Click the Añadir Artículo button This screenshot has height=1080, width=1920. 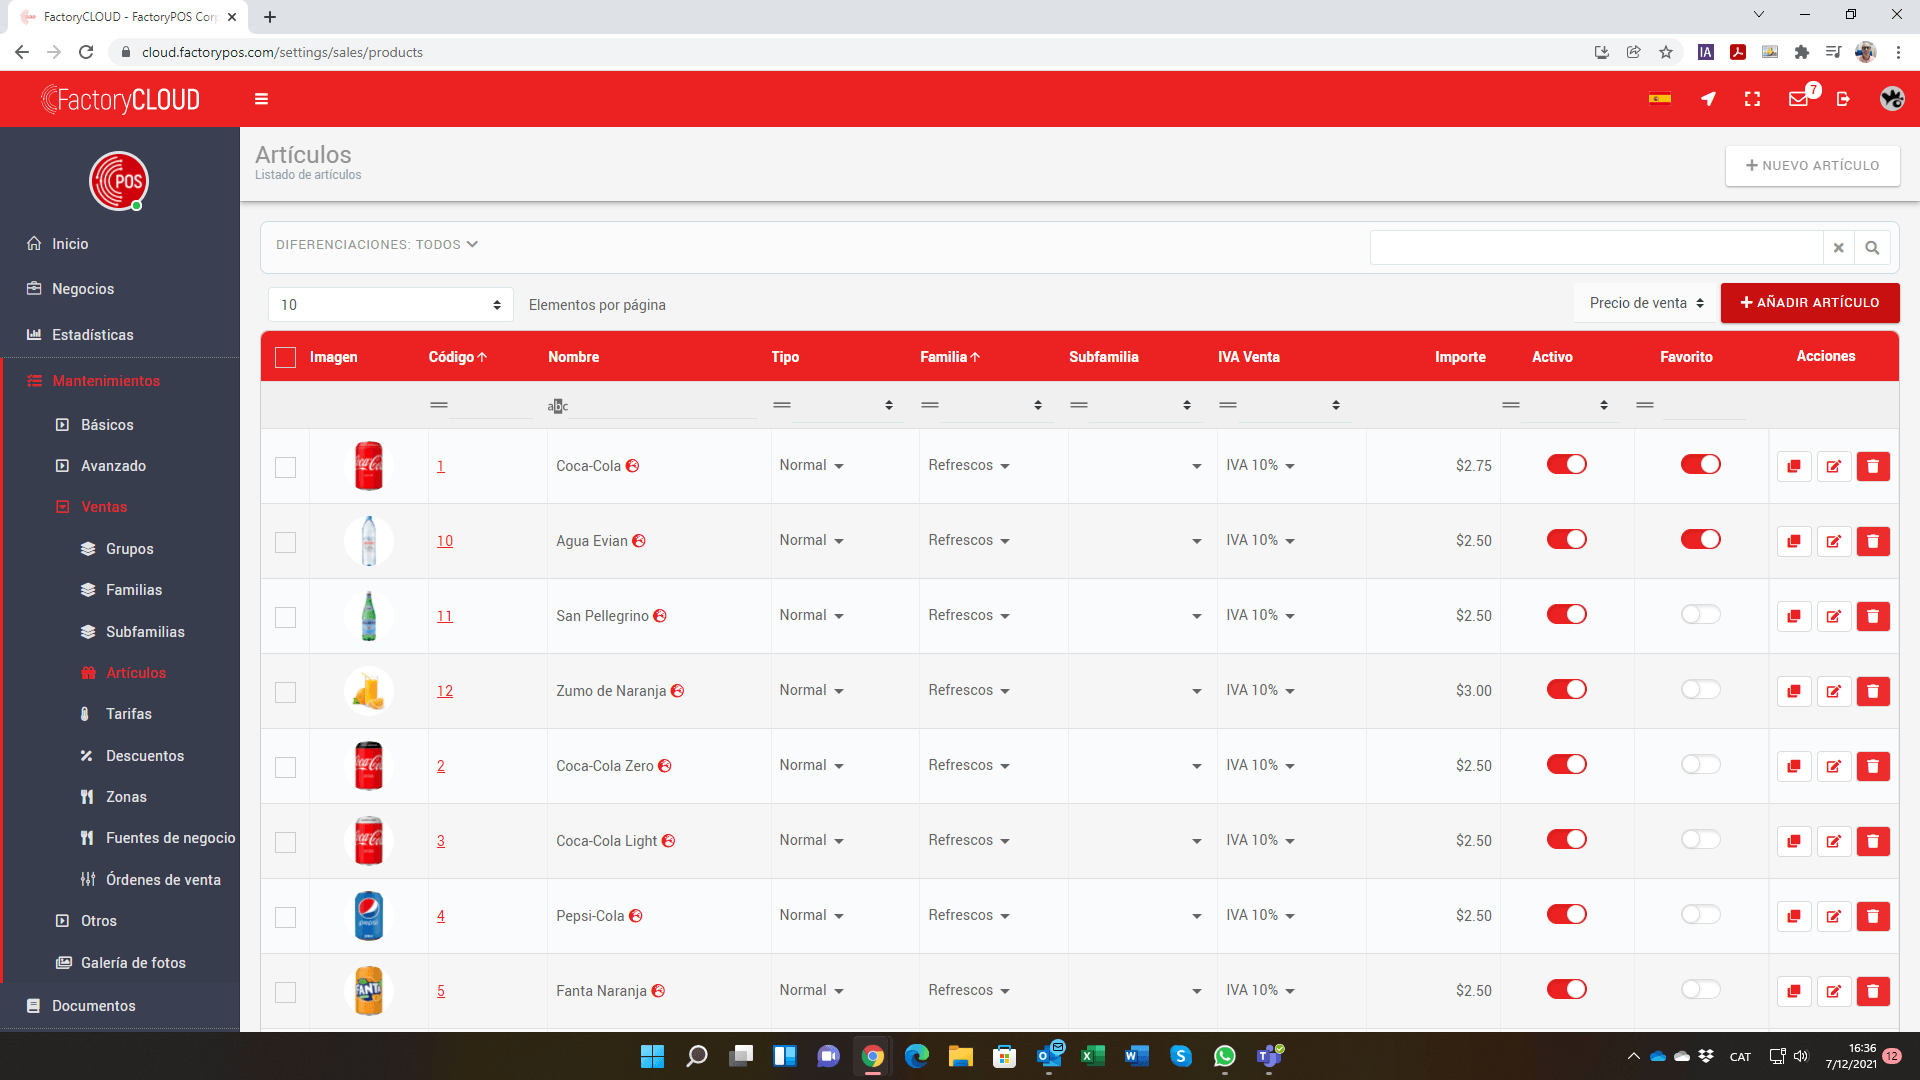click(x=1810, y=303)
